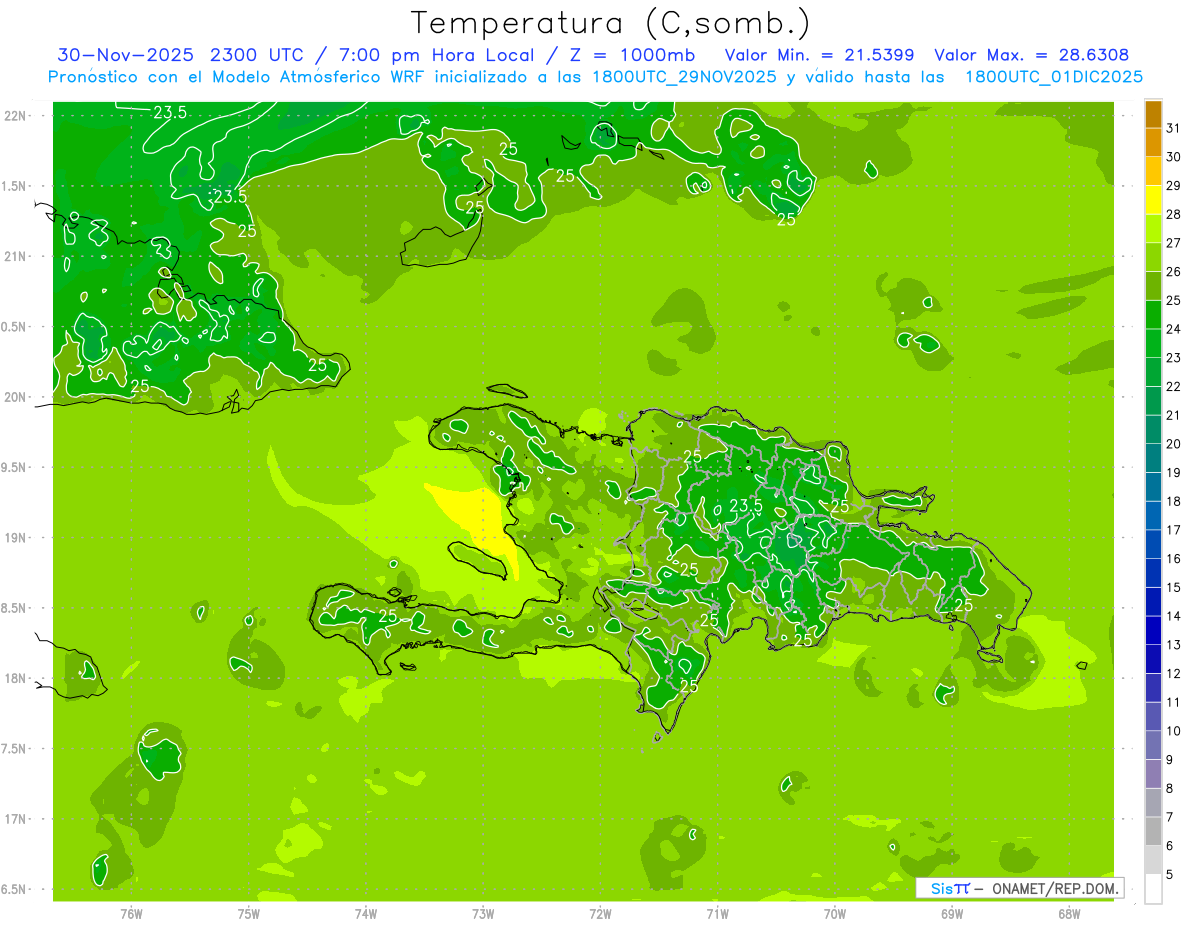Select the '30-Nov-2025 2300 UTC' date text
The width and height of the screenshot is (1200, 927).
pyautogui.click(x=182, y=55)
